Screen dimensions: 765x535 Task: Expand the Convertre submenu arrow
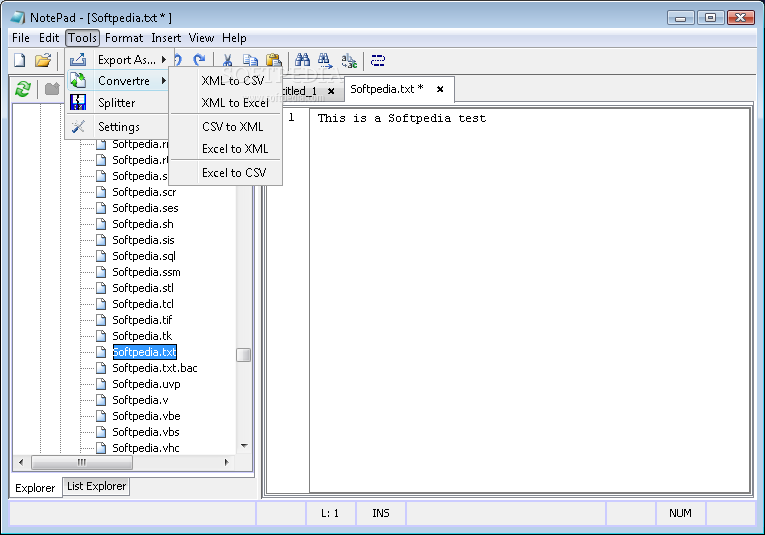[x=164, y=80]
